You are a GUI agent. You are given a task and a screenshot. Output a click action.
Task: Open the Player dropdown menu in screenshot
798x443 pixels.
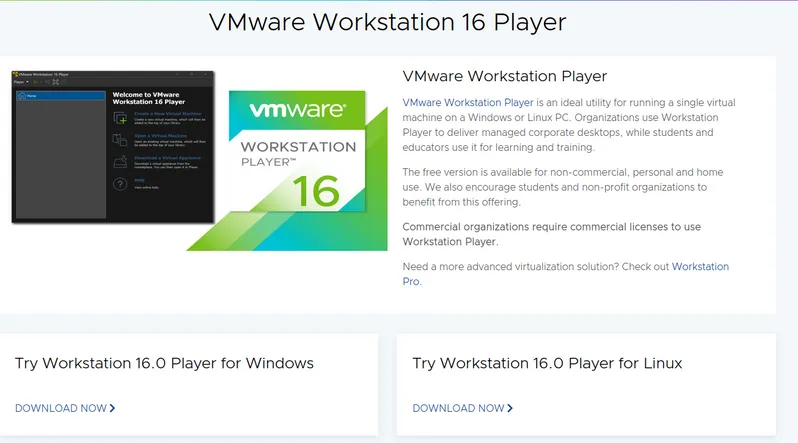pyautogui.click(x=20, y=82)
